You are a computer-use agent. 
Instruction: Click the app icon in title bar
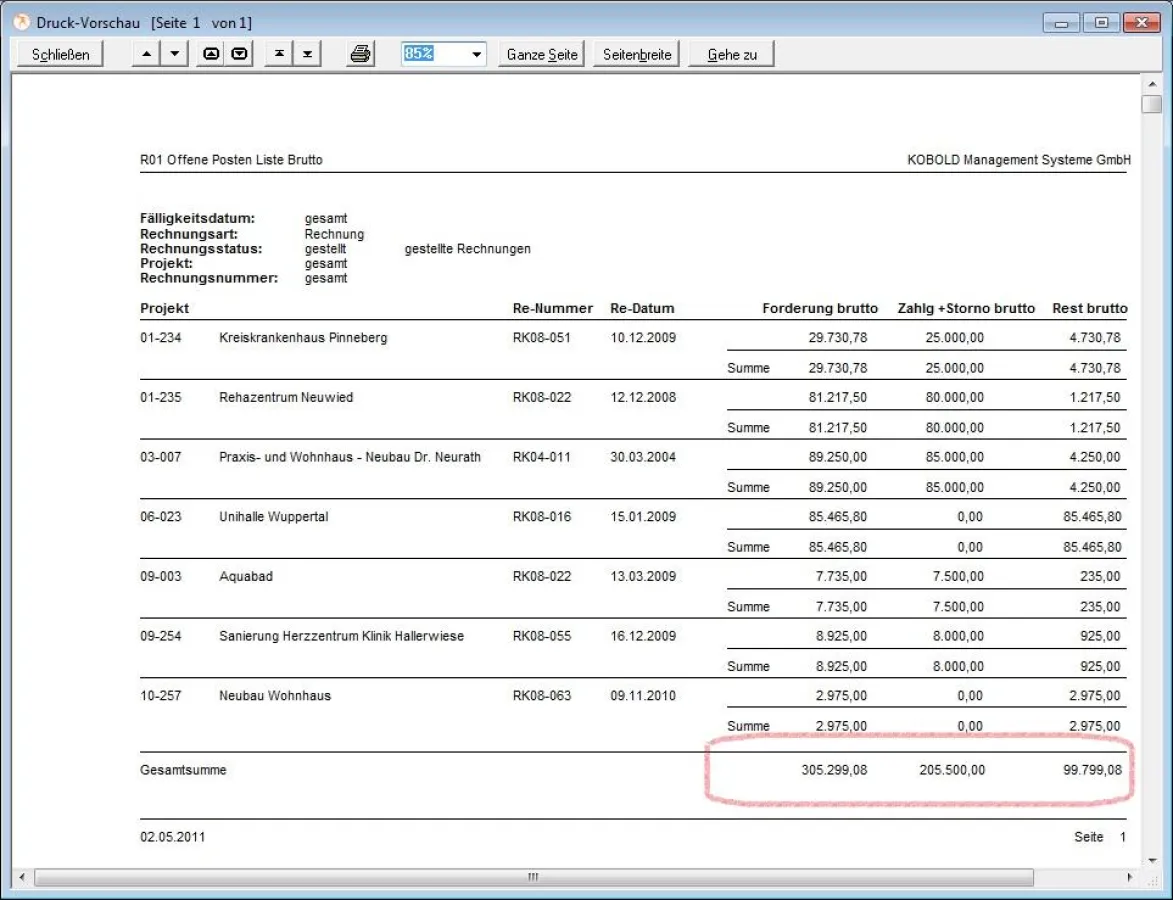tap(21, 22)
